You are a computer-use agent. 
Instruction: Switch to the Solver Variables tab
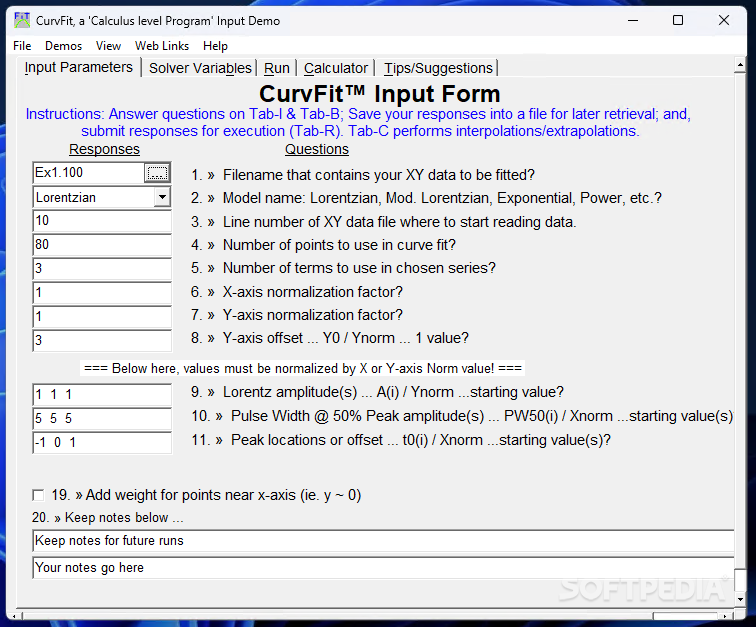[200, 68]
